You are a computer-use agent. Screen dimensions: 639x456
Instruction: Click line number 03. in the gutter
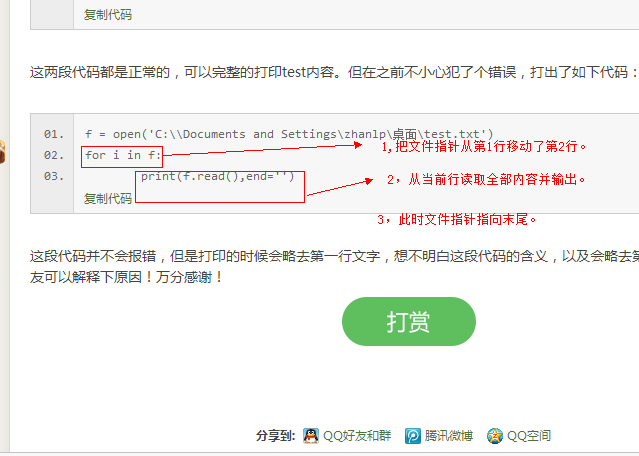[x=54, y=176]
